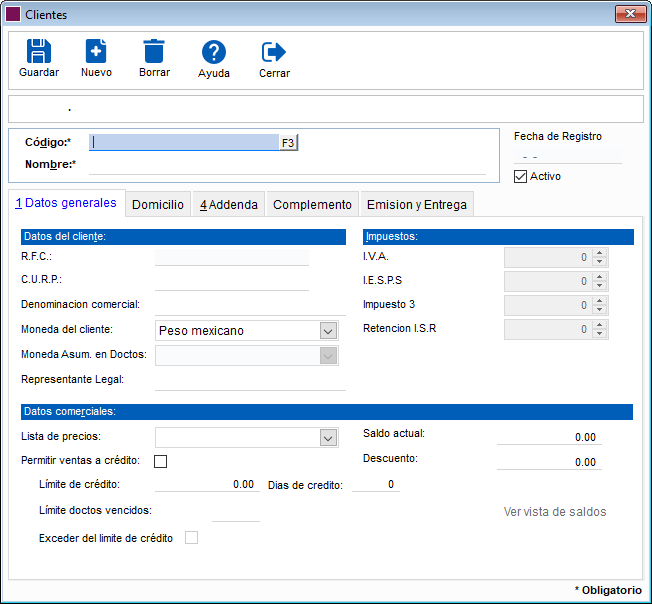Screen dimensions: 652x604
Task: Open the Lista de precios dropdown
Action: [x=327, y=437]
